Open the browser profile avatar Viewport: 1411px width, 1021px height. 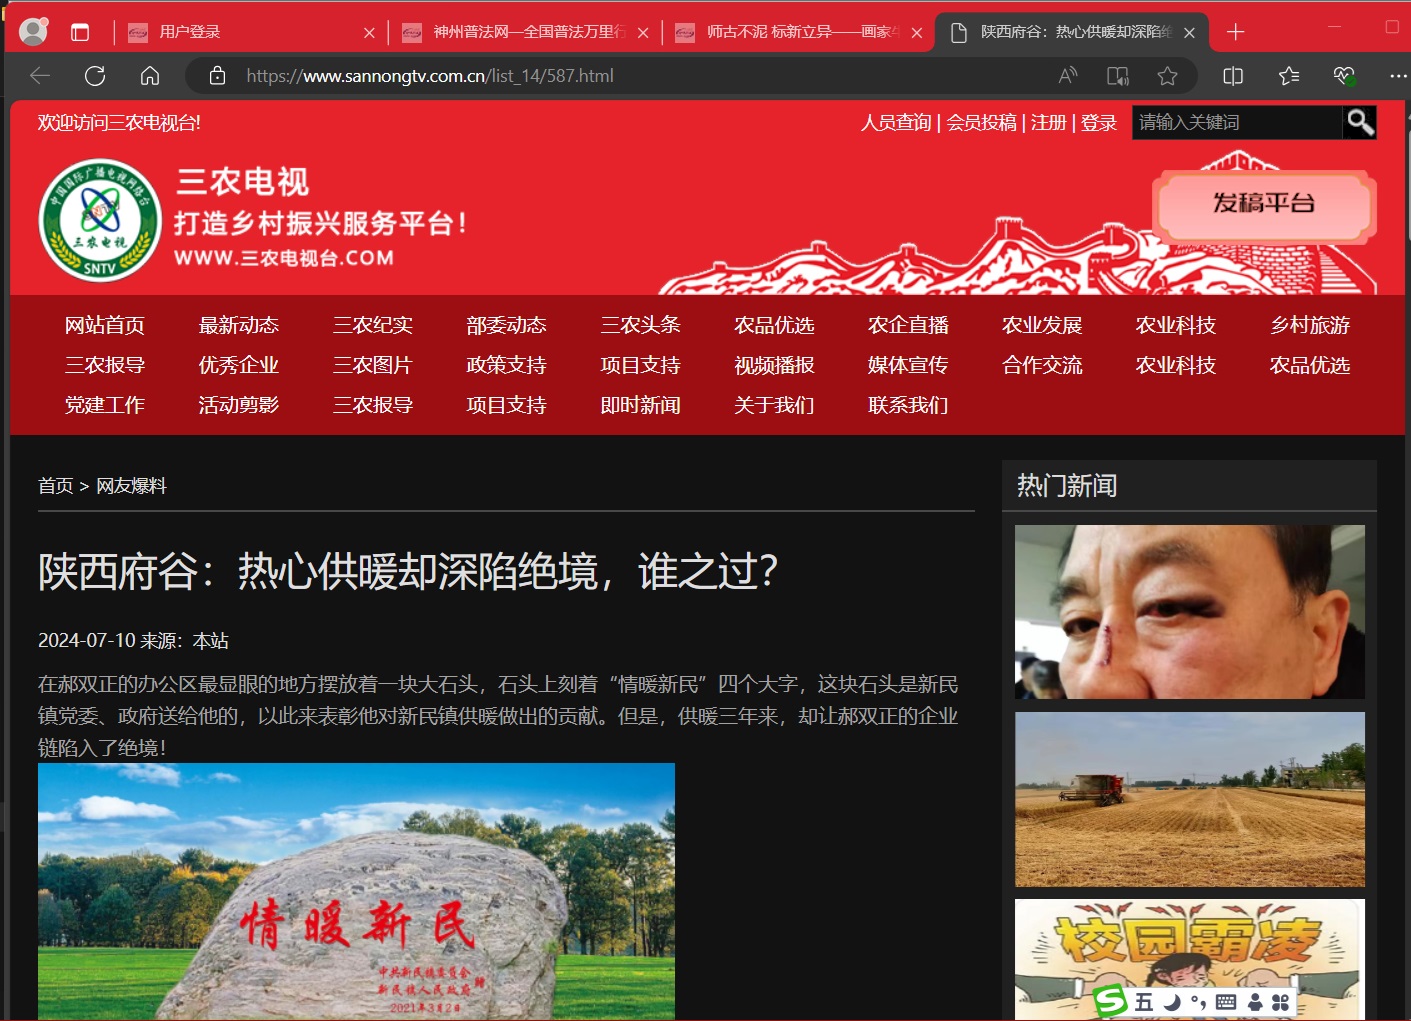click(x=33, y=32)
